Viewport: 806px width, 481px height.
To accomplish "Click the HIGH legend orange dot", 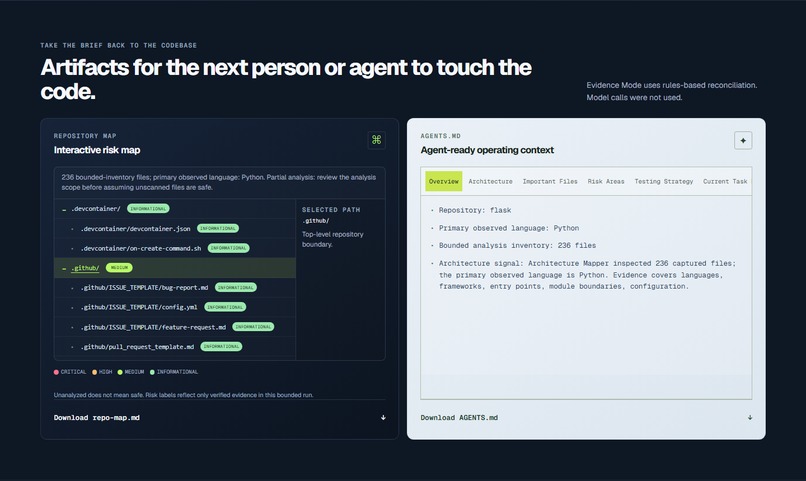I will click(95, 372).
